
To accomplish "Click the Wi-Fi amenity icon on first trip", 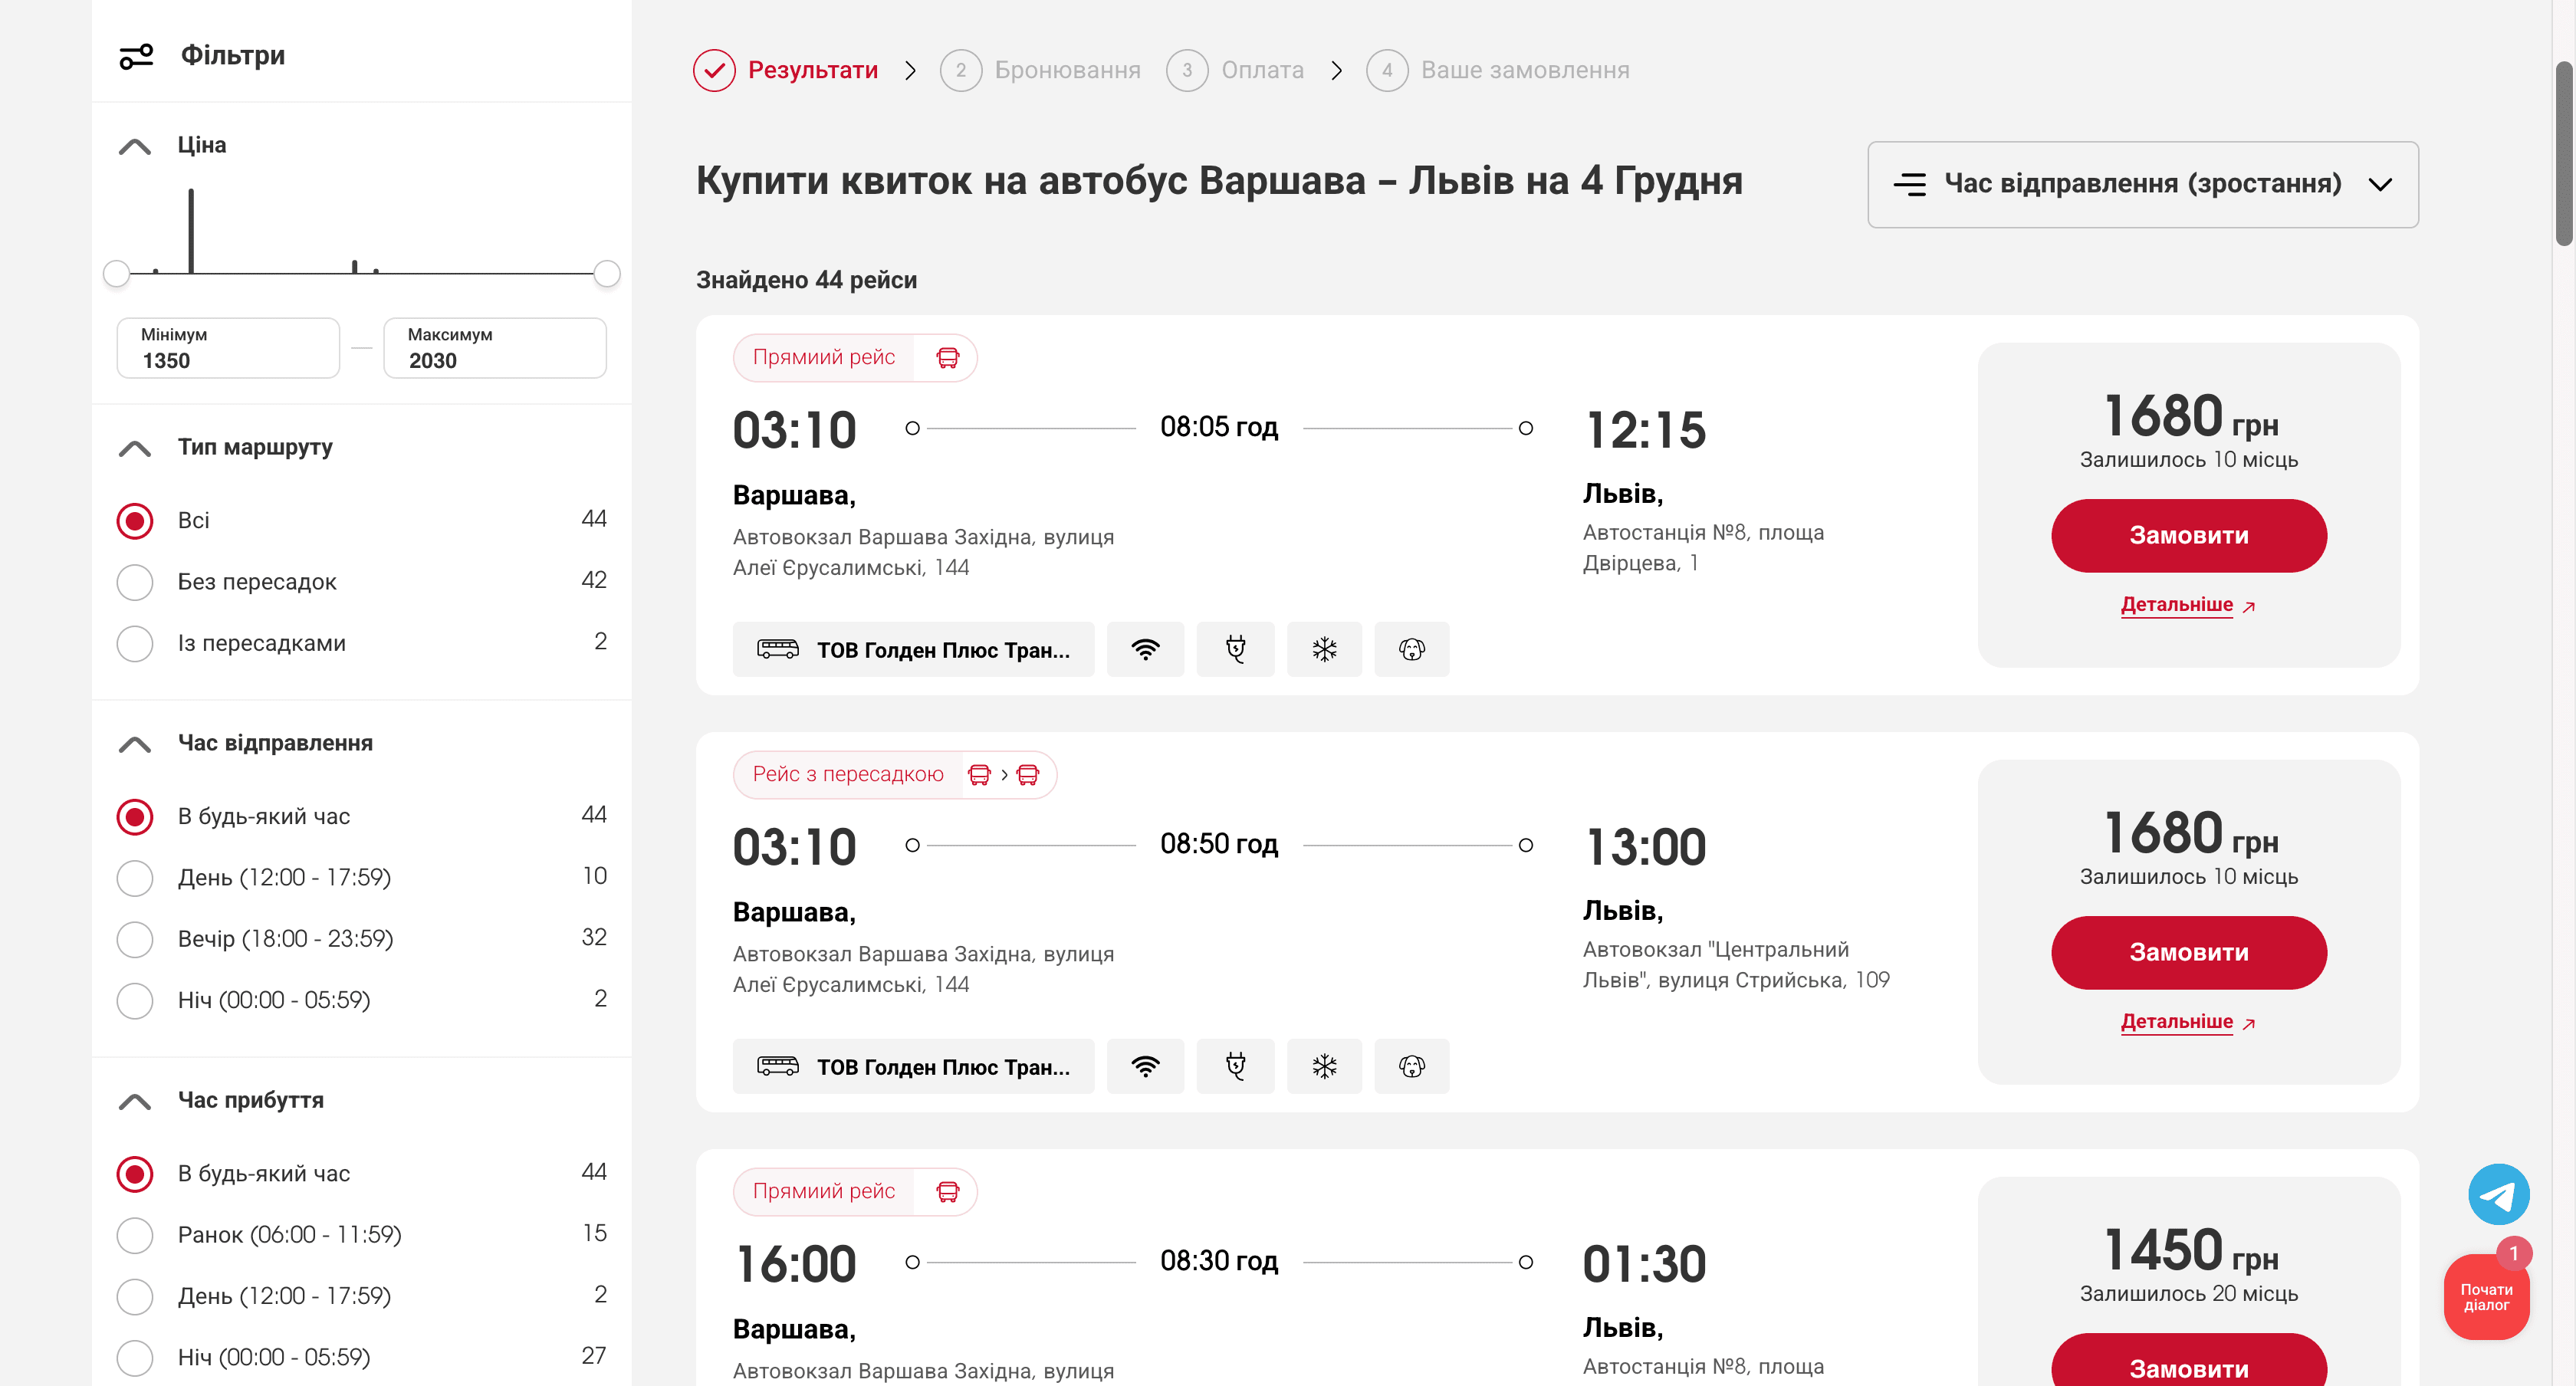I will 1146,649.
